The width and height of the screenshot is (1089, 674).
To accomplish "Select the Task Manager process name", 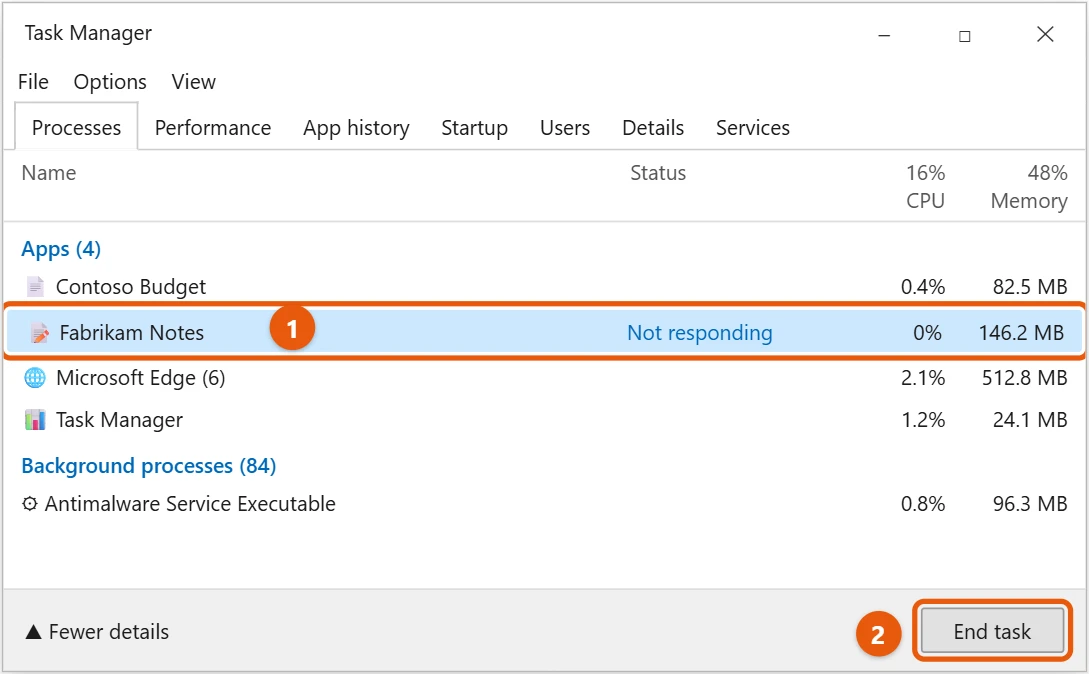I will tap(119, 420).
